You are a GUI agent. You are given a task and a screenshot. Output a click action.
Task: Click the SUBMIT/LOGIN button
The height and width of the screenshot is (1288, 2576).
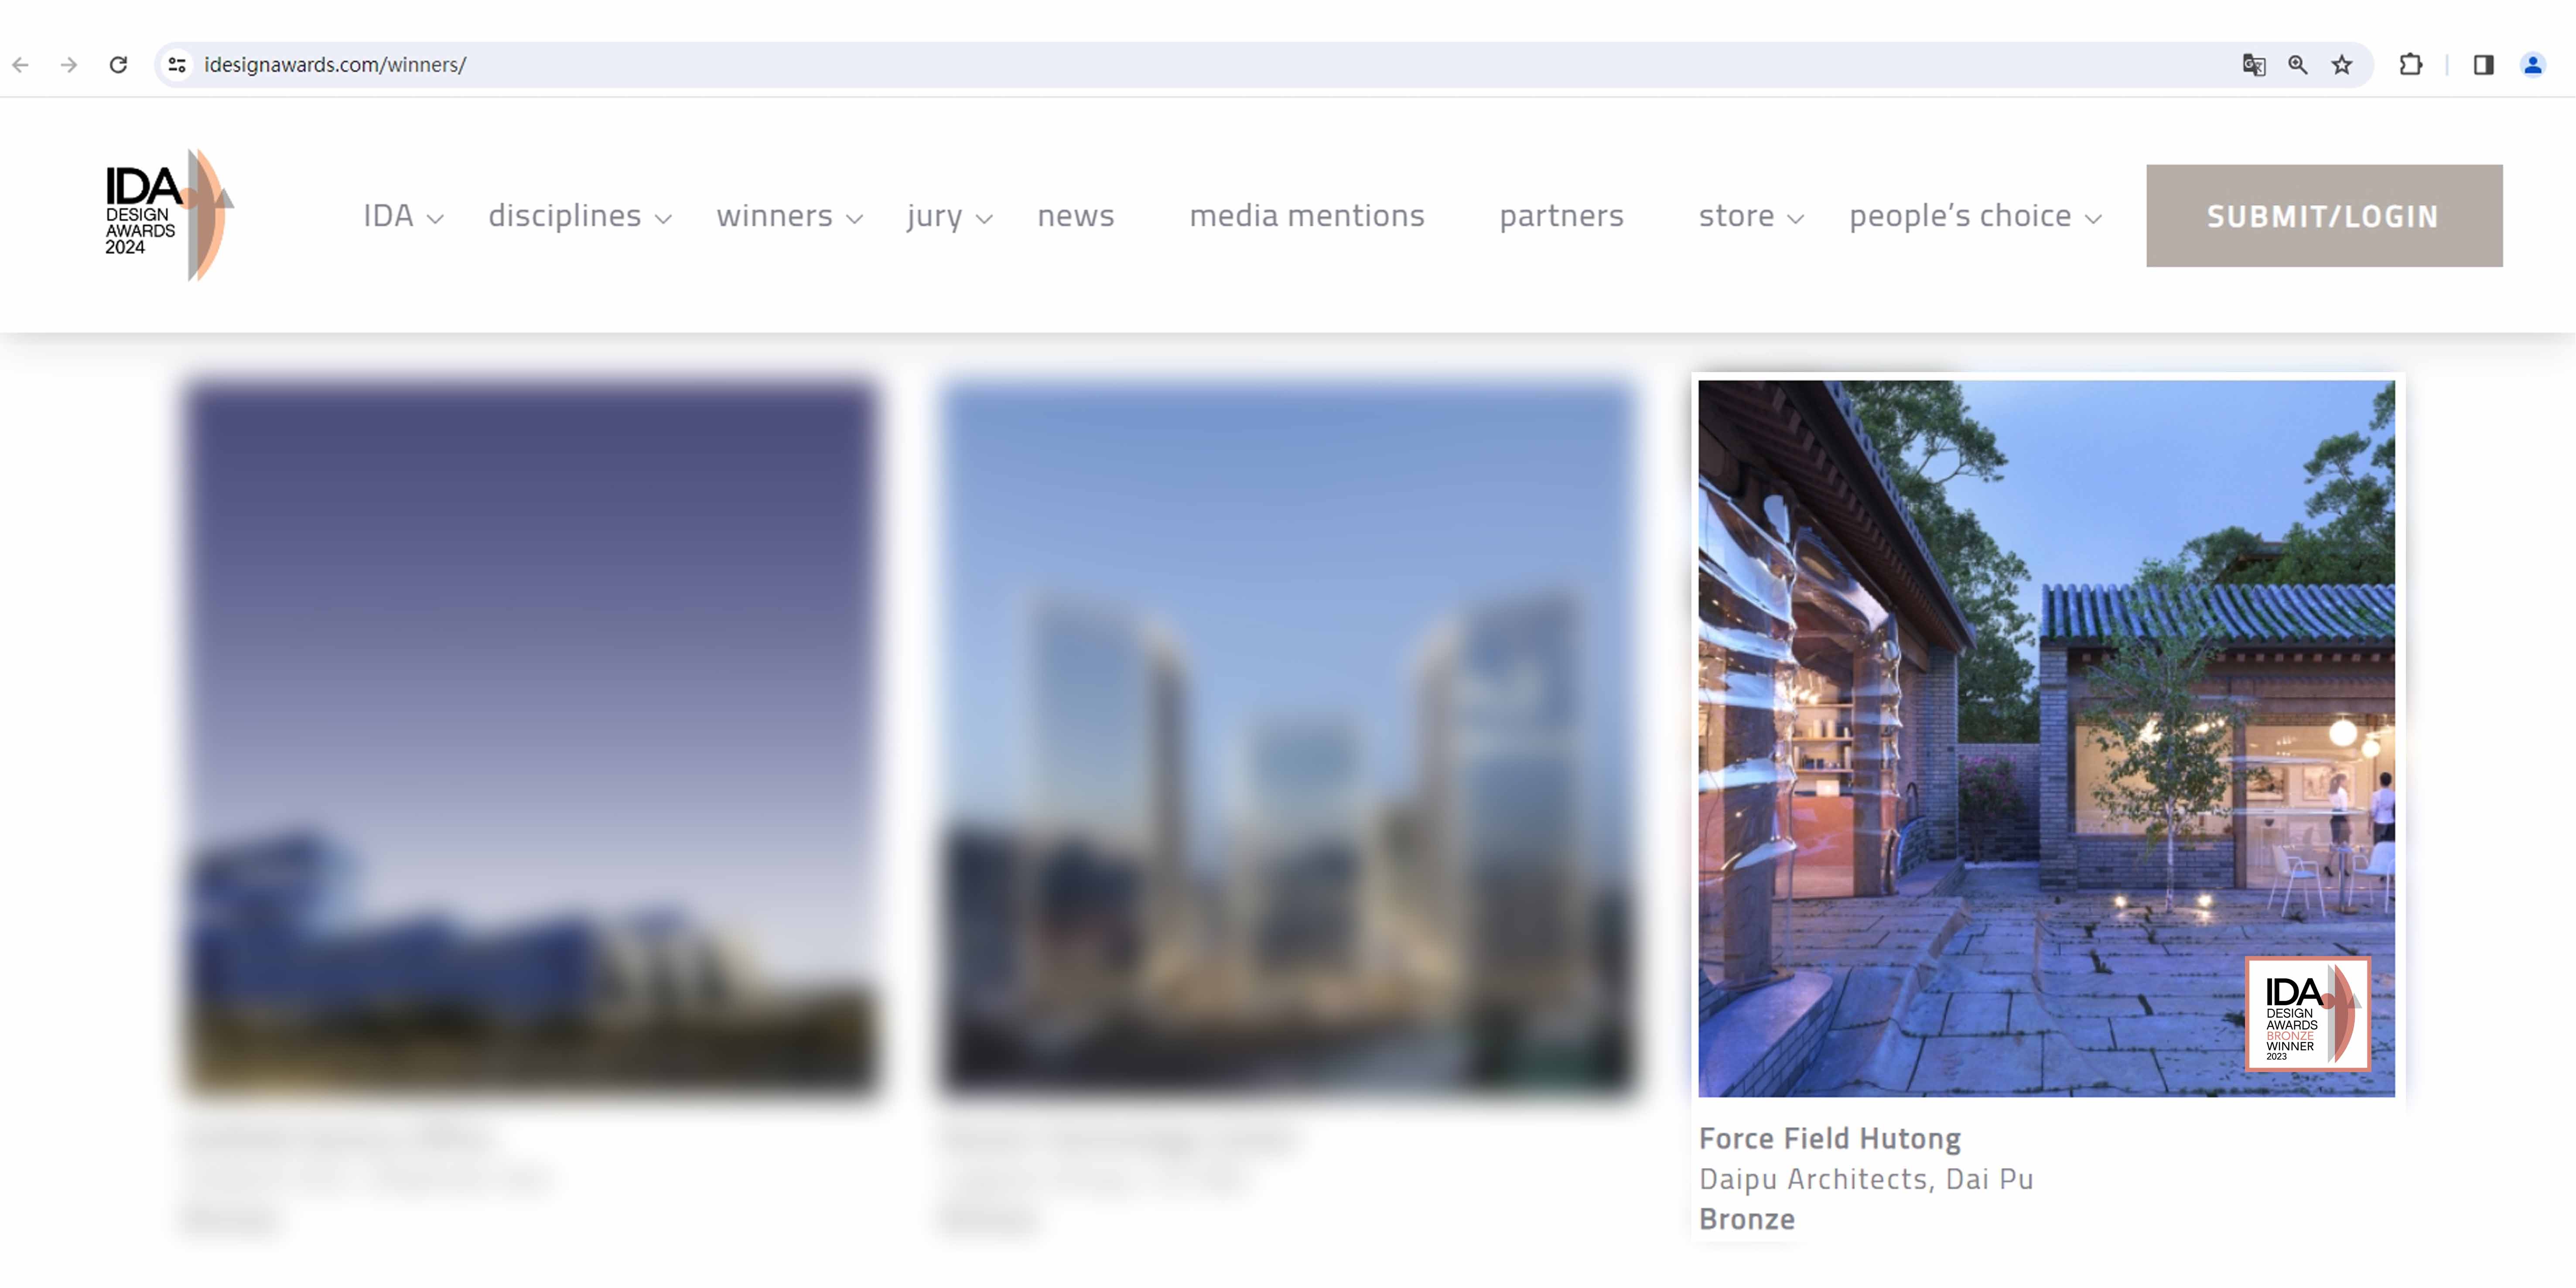click(x=2323, y=216)
